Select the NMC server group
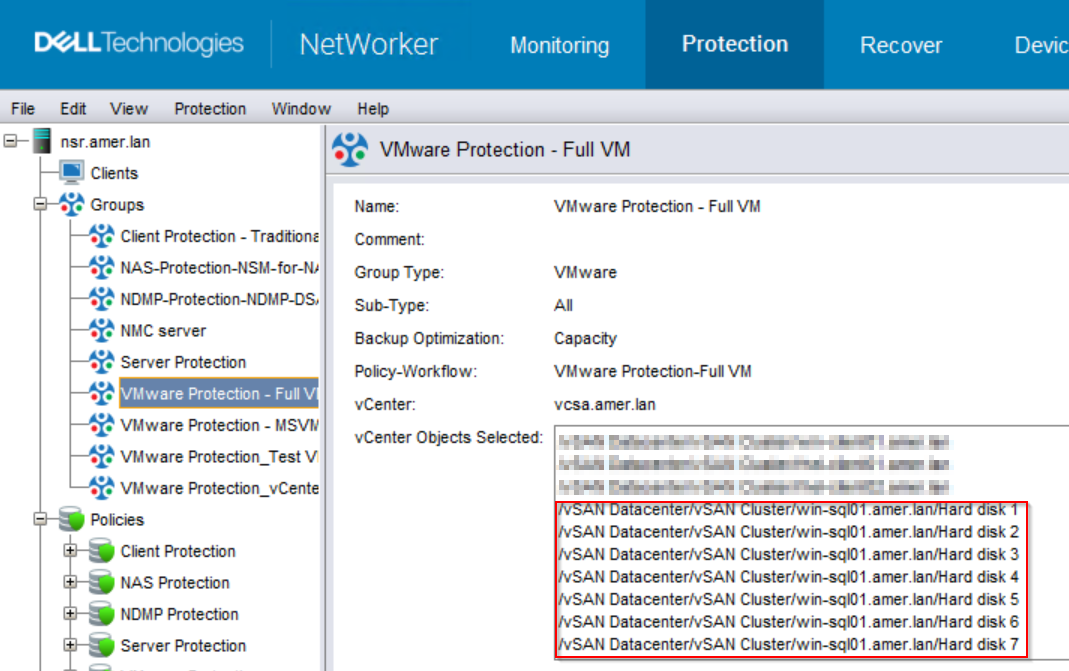1069x671 pixels. point(163,331)
